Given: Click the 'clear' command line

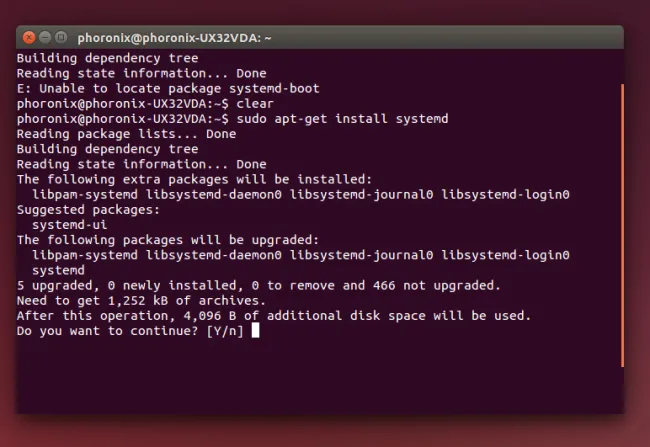Looking at the screenshot, I should (145, 104).
